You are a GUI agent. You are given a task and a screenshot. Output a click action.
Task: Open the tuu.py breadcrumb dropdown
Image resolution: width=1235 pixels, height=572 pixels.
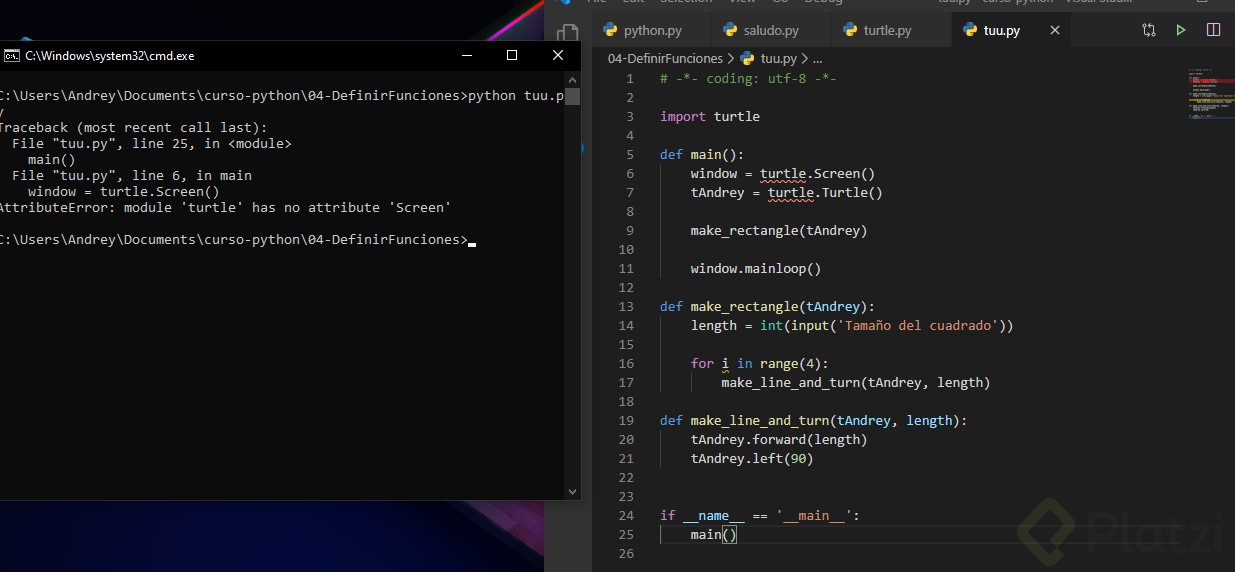[x=777, y=59]
